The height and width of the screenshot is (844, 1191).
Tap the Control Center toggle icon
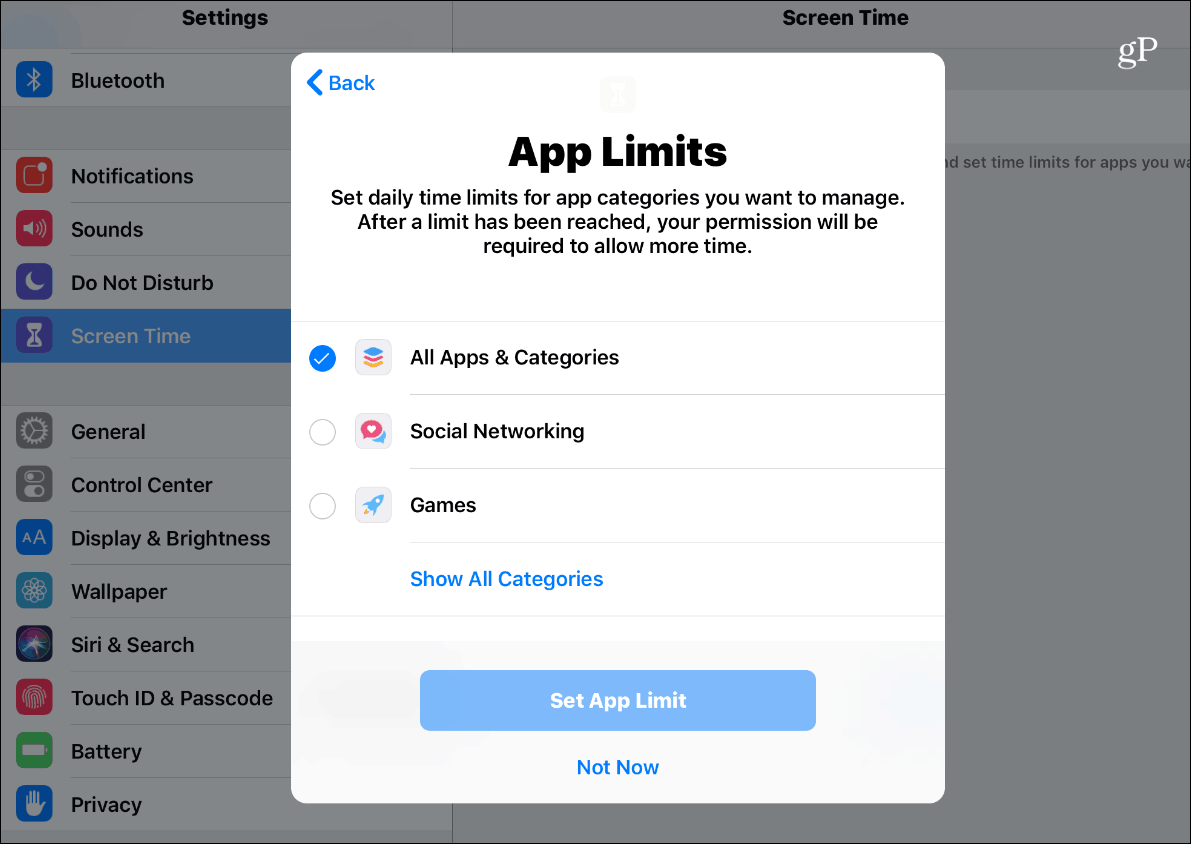click(34, 484)
